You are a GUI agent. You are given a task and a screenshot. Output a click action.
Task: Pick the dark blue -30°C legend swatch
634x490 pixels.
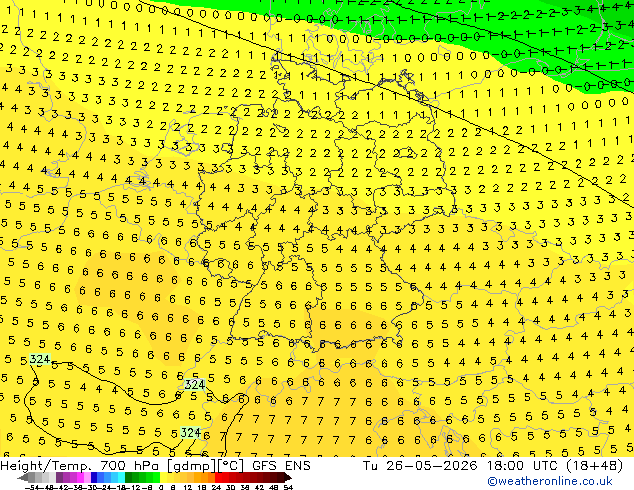94,477
